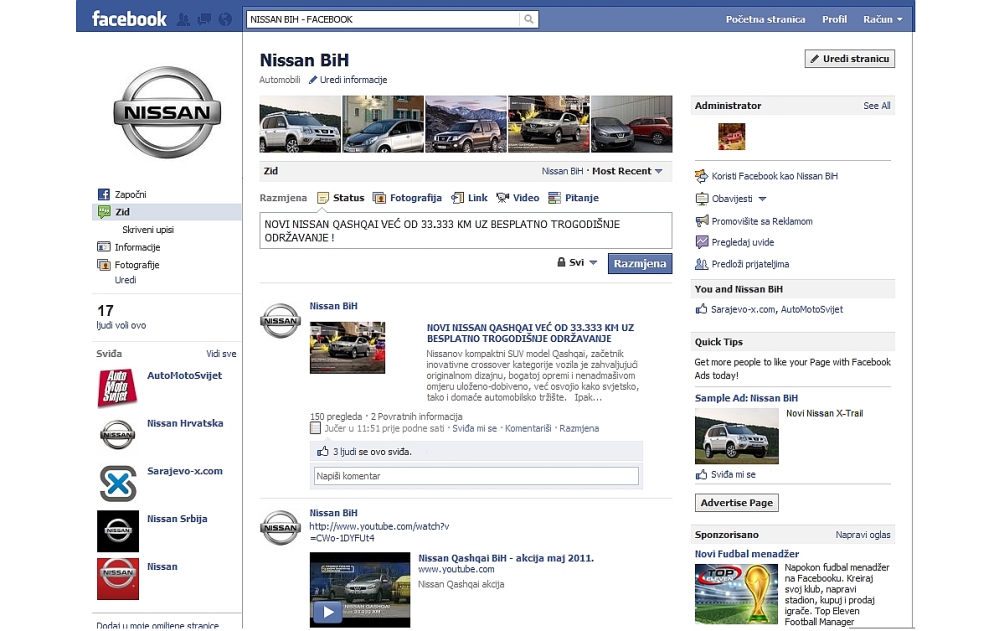Click the Pathfinder mountains cover photo
1000x631 pixels.
[466, 124]
